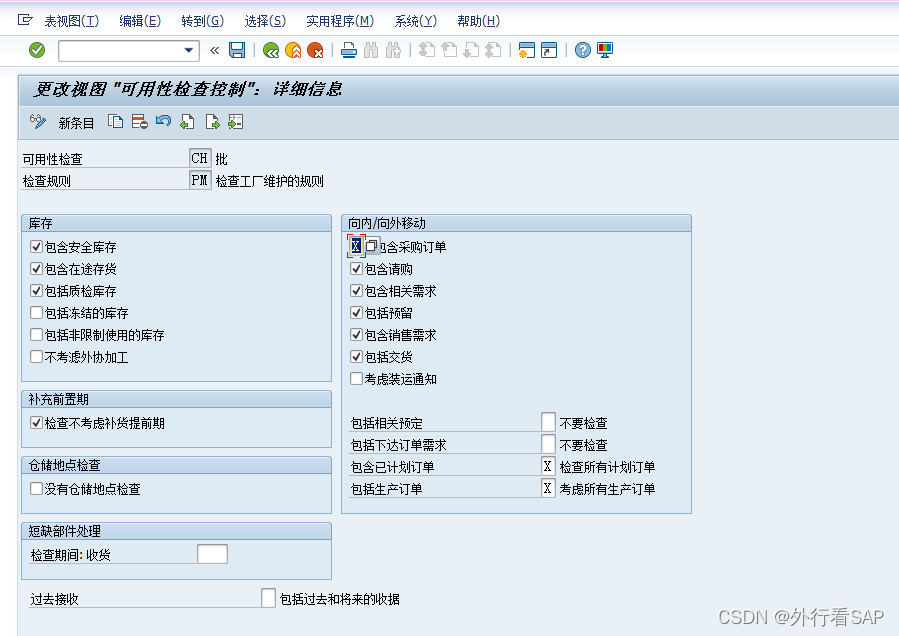The image size is (899, 636).
Task: Open the 实用程序(M) menu
Action: pos(340,21)
